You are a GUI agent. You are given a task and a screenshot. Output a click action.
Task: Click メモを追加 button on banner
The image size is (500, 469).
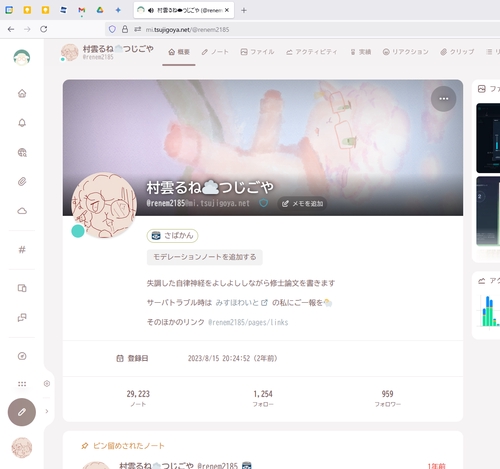tap(302, 204)
